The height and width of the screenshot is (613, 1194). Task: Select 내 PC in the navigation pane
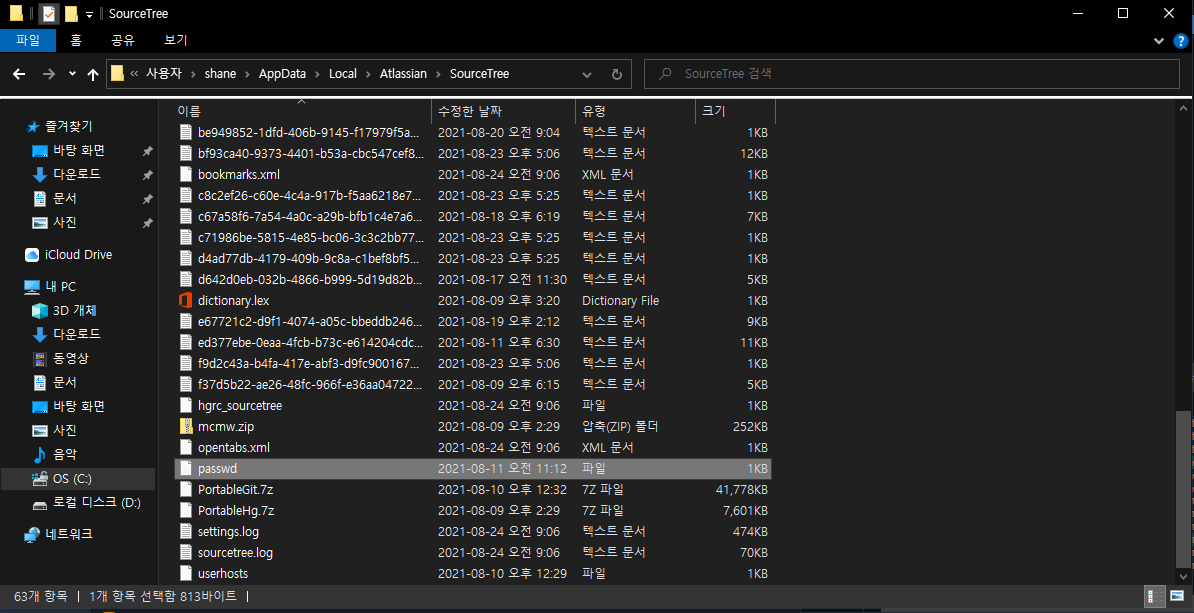60,286
